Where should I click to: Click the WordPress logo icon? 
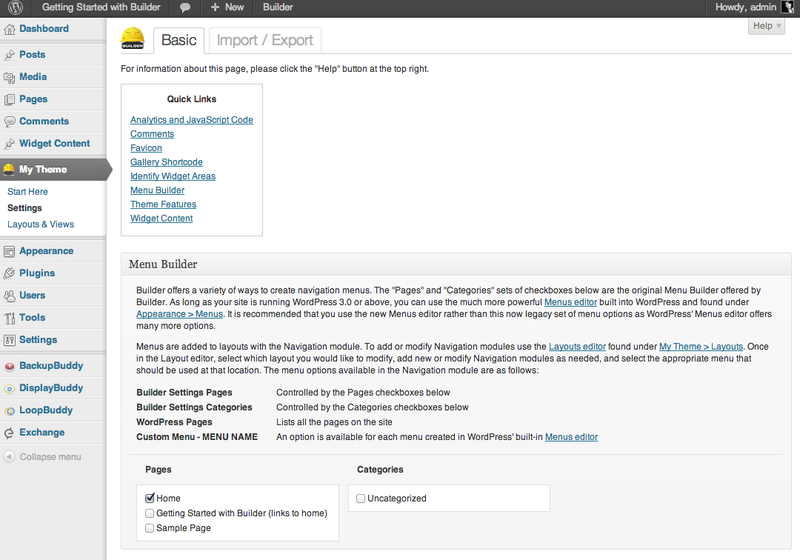click(16, 7)
